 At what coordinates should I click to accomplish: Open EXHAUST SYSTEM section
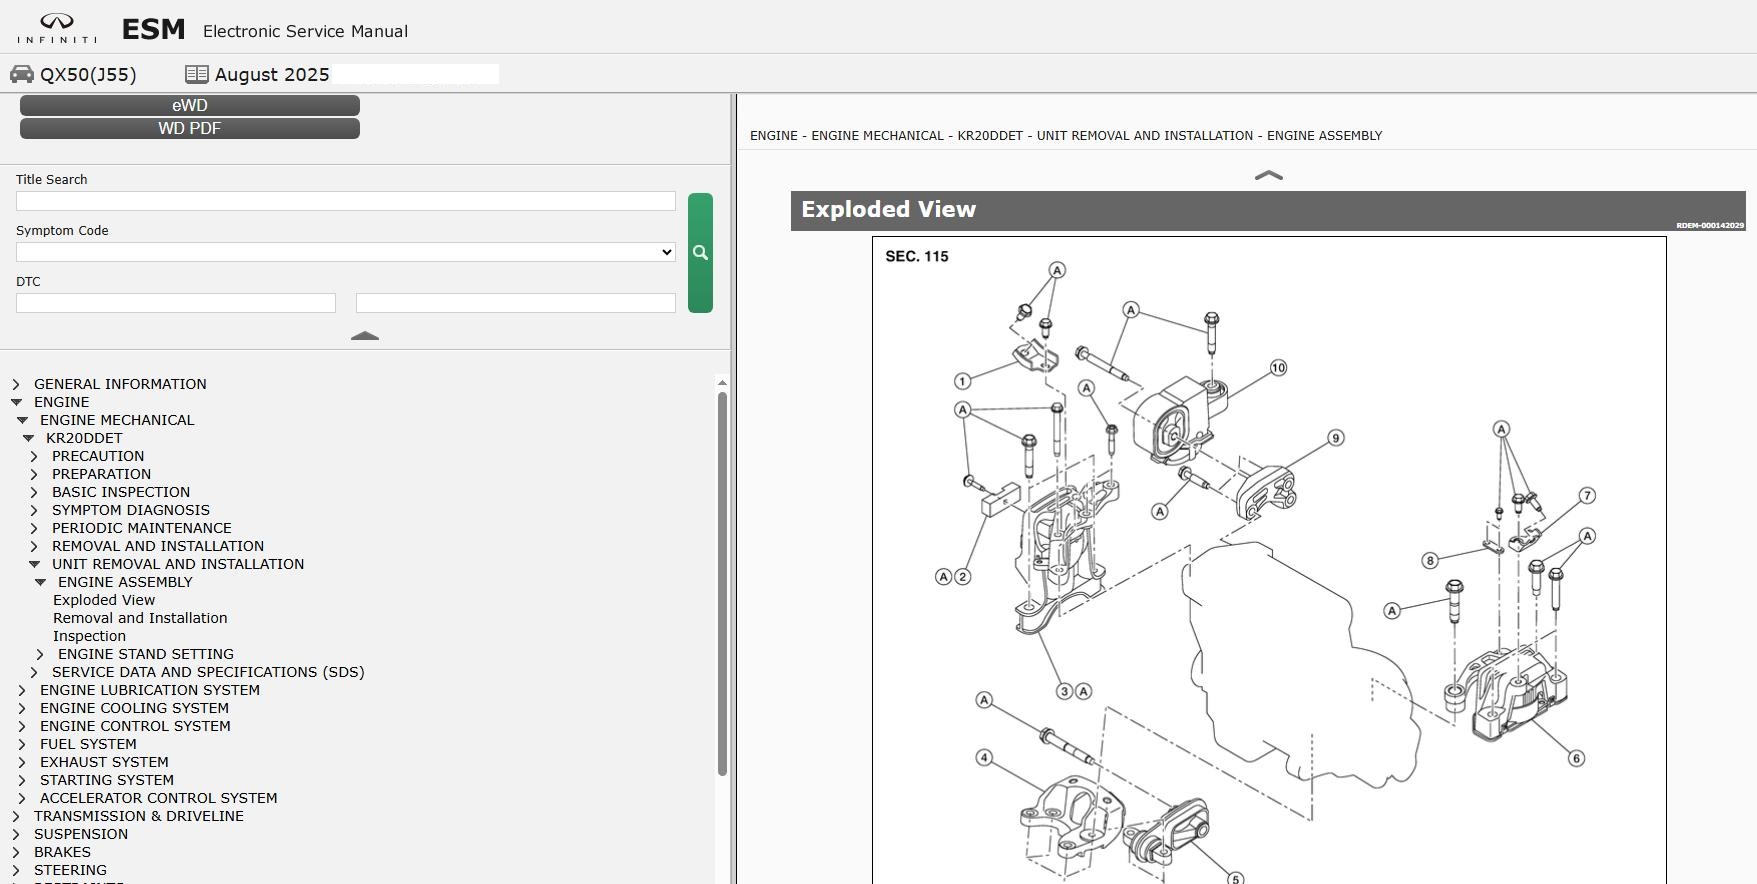click(104, 762)
